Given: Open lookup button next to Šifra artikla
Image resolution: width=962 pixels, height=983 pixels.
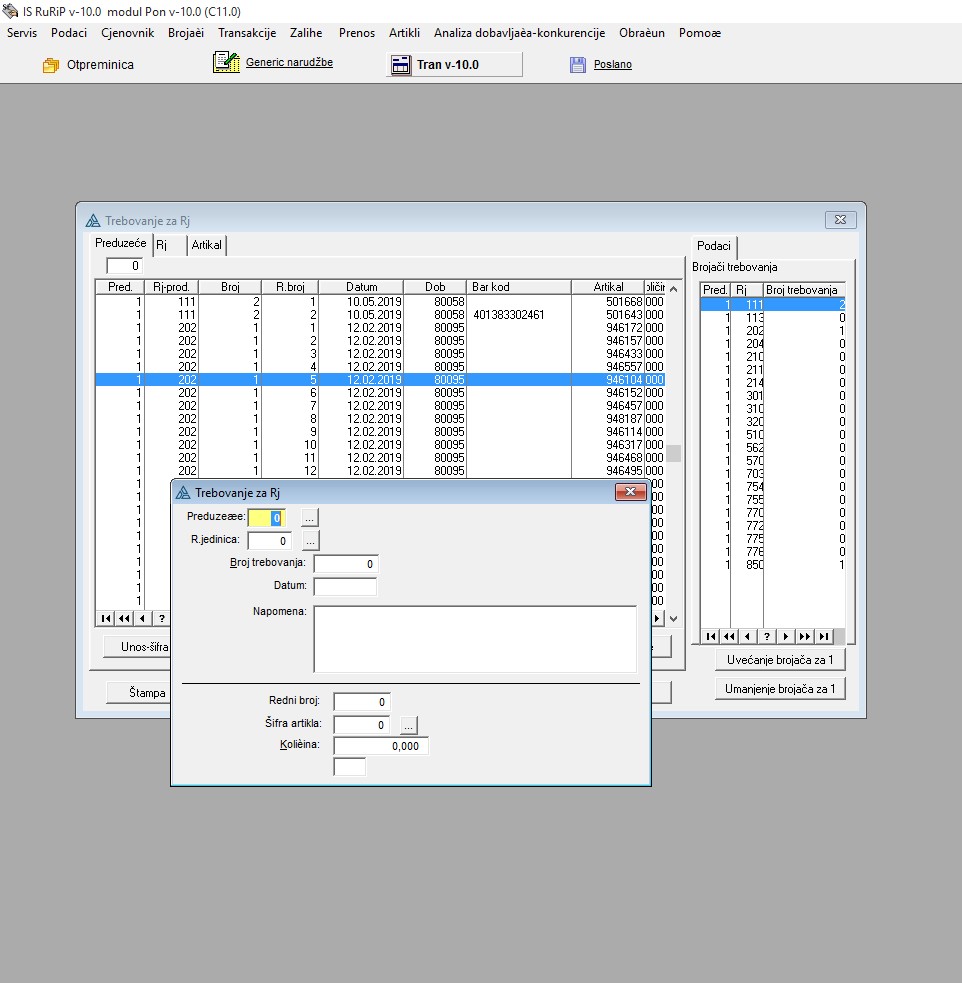Looking at the screenshot, I should tap(409, 725).
